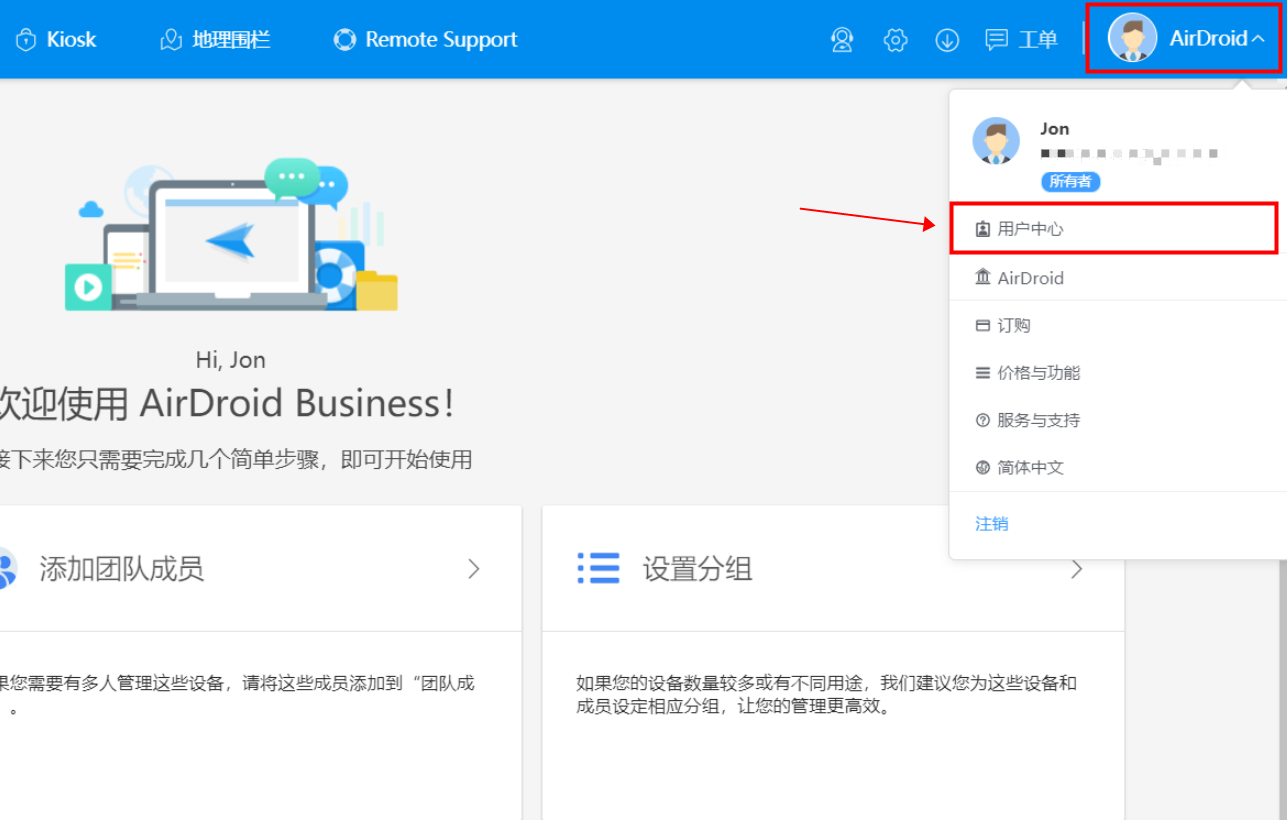Screen dimensions: 1287x820
Task: Click the team member person icon
Action: click(x=8, y=569)
